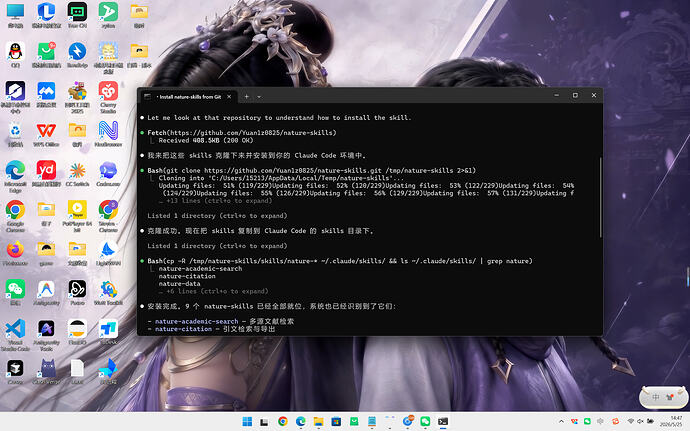Open the purple terminal cloud desktop icon

108,170
